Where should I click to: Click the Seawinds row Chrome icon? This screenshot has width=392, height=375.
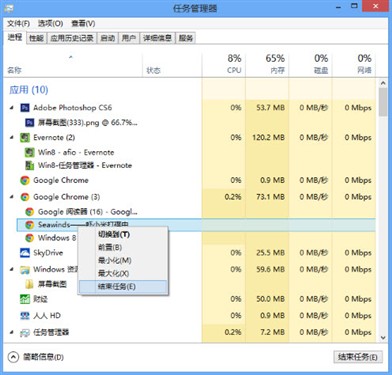tap(29, 225)
